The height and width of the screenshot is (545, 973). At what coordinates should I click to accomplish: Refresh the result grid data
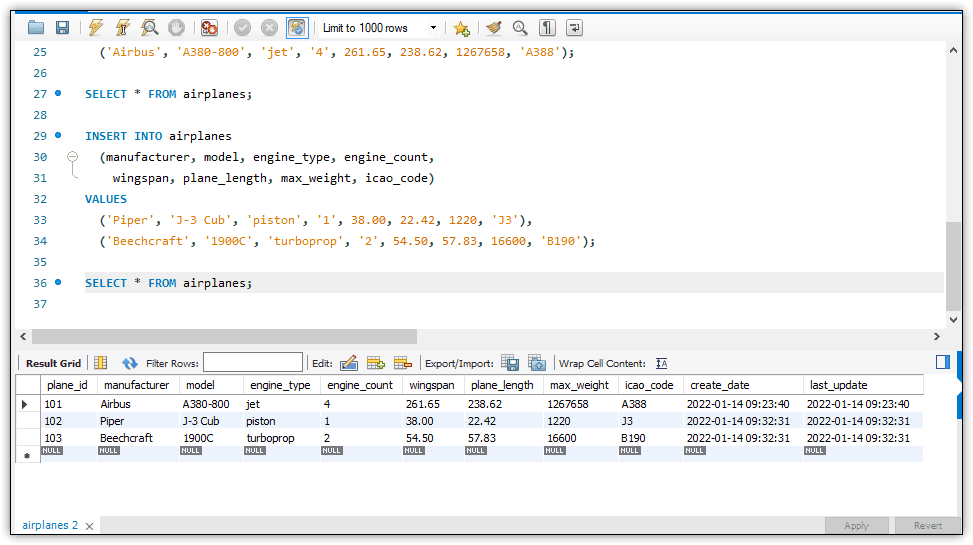130,363
